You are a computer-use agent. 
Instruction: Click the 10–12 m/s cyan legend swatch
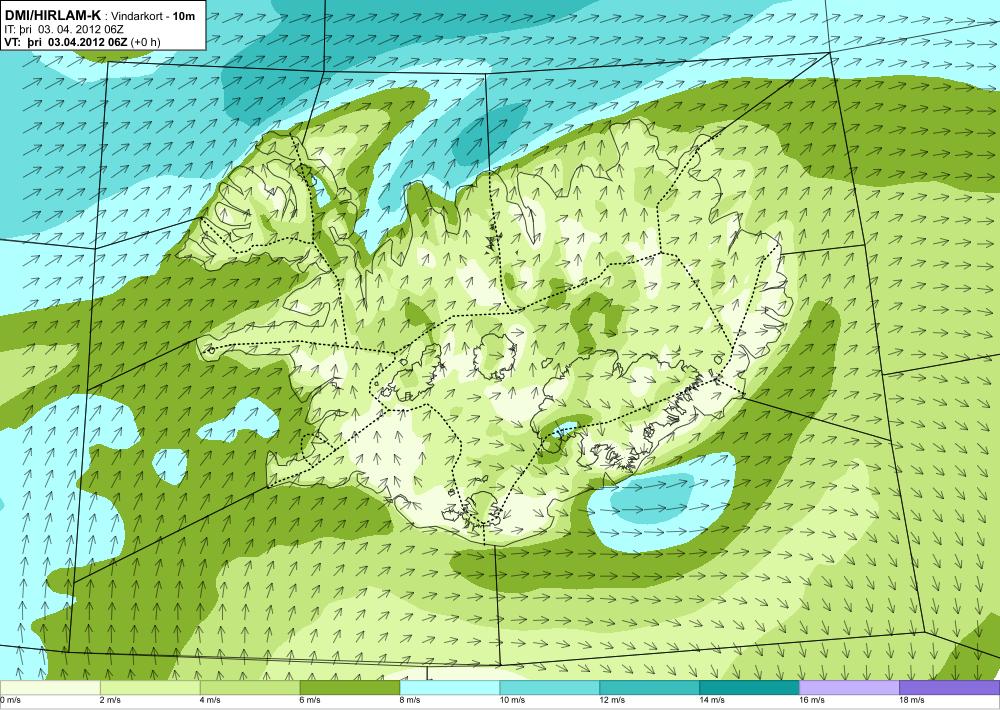point(550,688)
